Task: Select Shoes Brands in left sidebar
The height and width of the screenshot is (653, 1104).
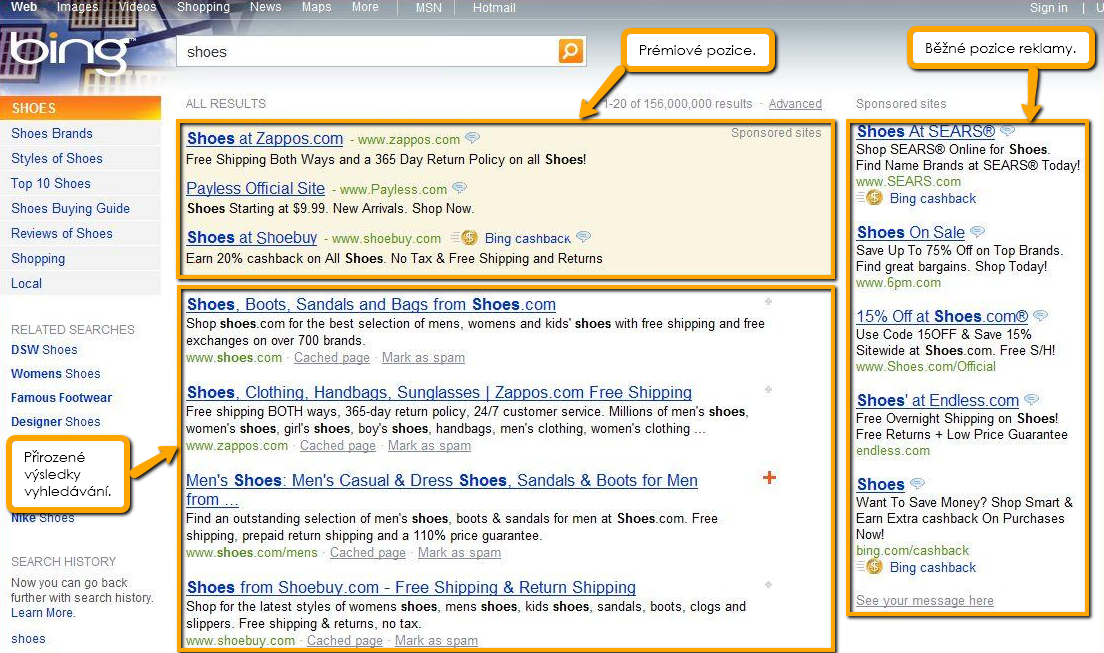Action: coord(52,133)
